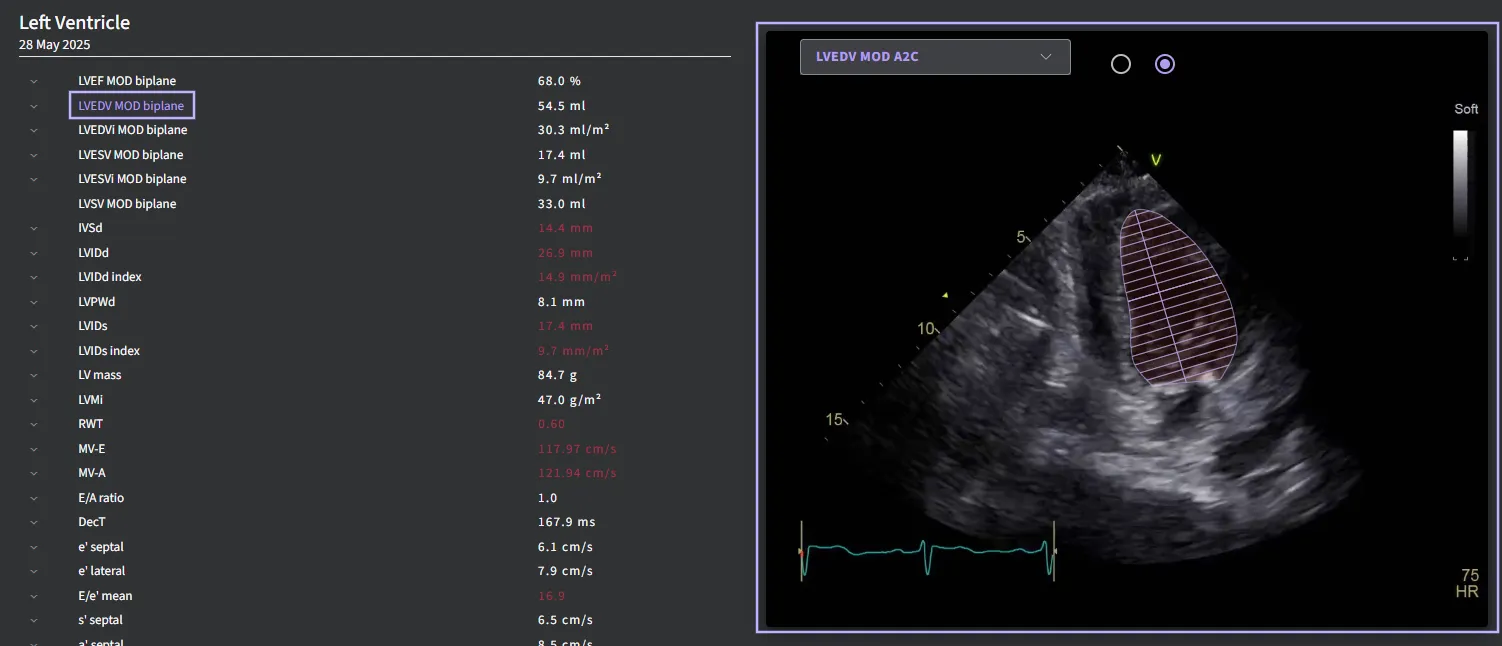Expand the E/A ratio row chevron
This screenshot has width=1502, height=646.
34,498
